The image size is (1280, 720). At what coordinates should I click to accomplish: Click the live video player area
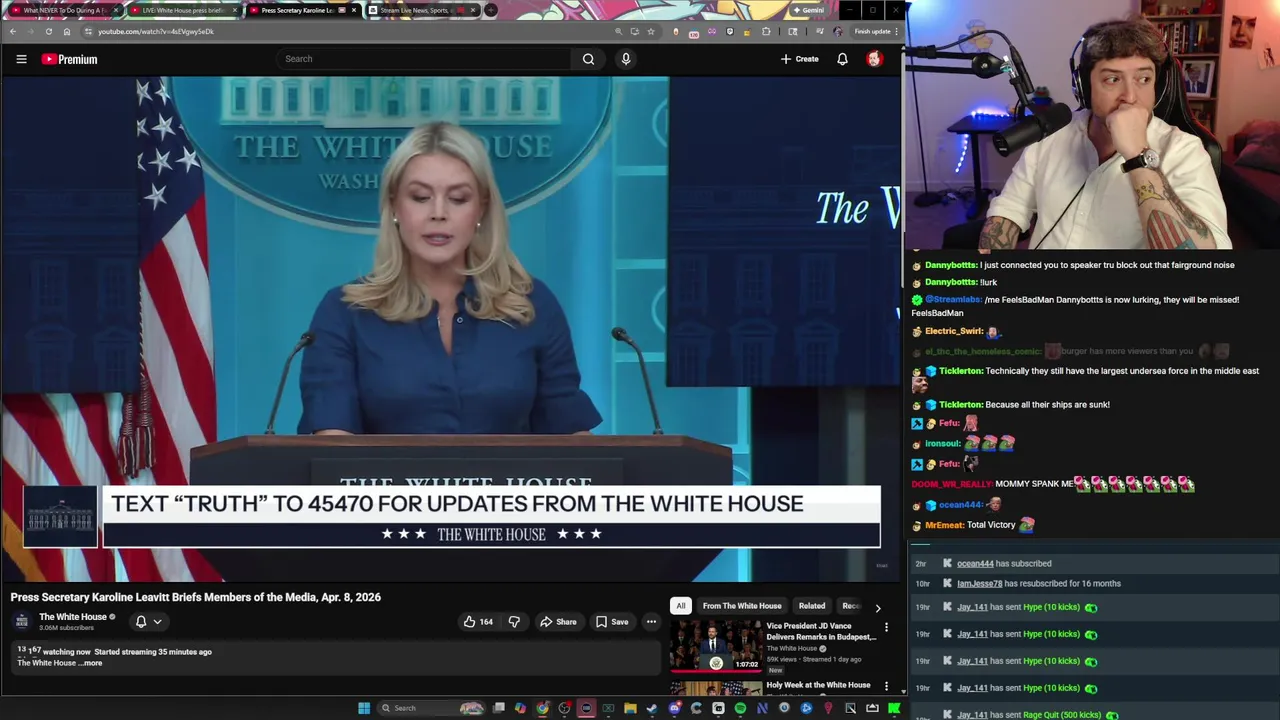coord(450,329)
